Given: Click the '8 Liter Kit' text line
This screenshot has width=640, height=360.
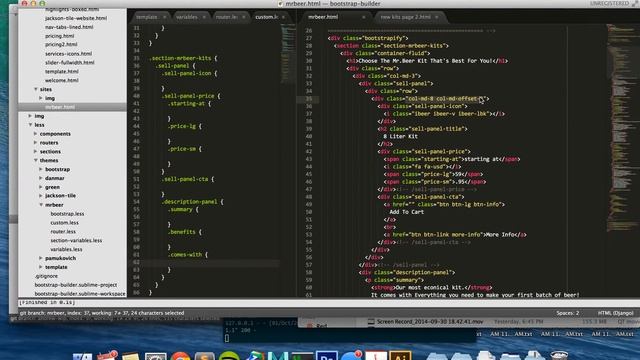Looking at the screenshot, I should [400, 136].
